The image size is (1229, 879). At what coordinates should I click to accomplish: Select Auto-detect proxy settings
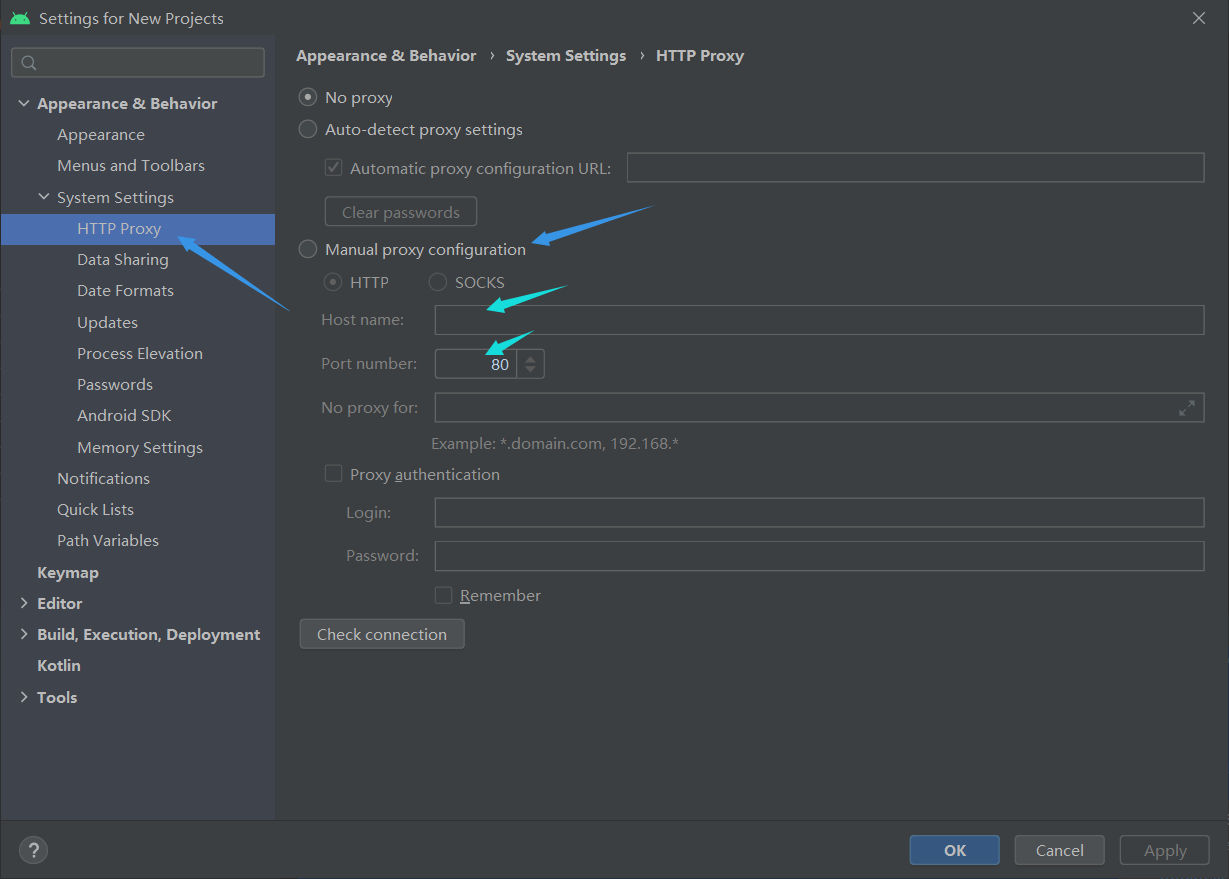coord(307,128)
